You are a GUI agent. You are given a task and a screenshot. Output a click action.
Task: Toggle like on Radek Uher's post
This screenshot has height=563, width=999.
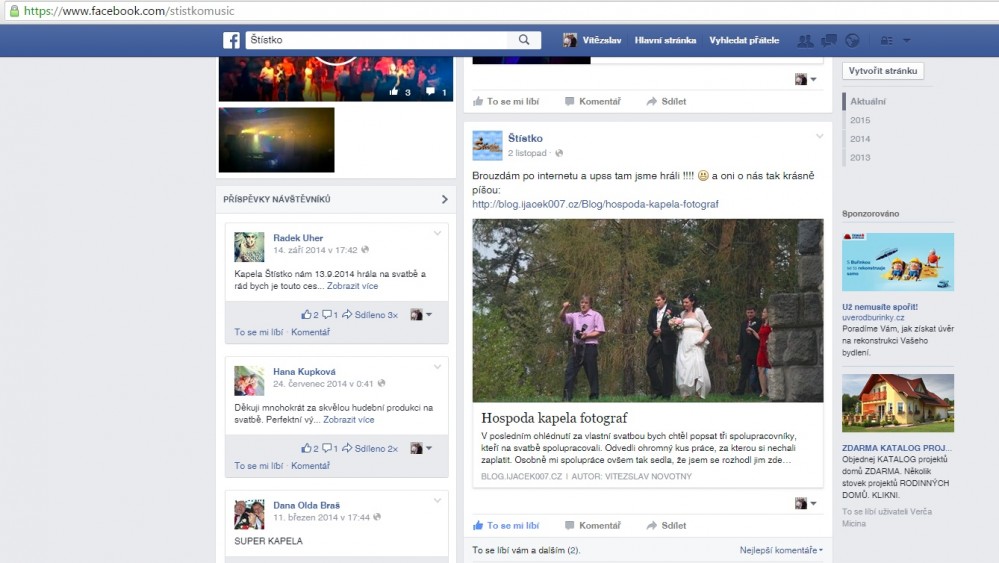(252, 332)
